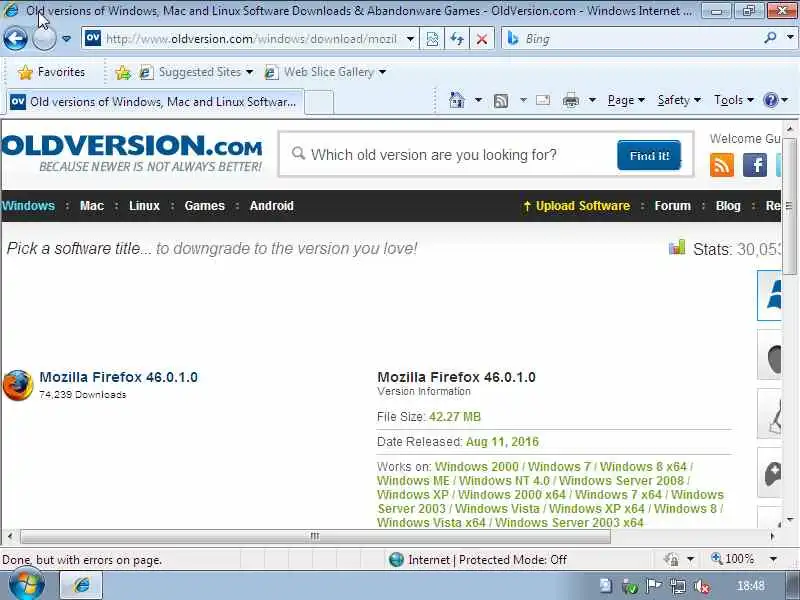Open Suggested Sites dropdown

(x=197, y=72)
